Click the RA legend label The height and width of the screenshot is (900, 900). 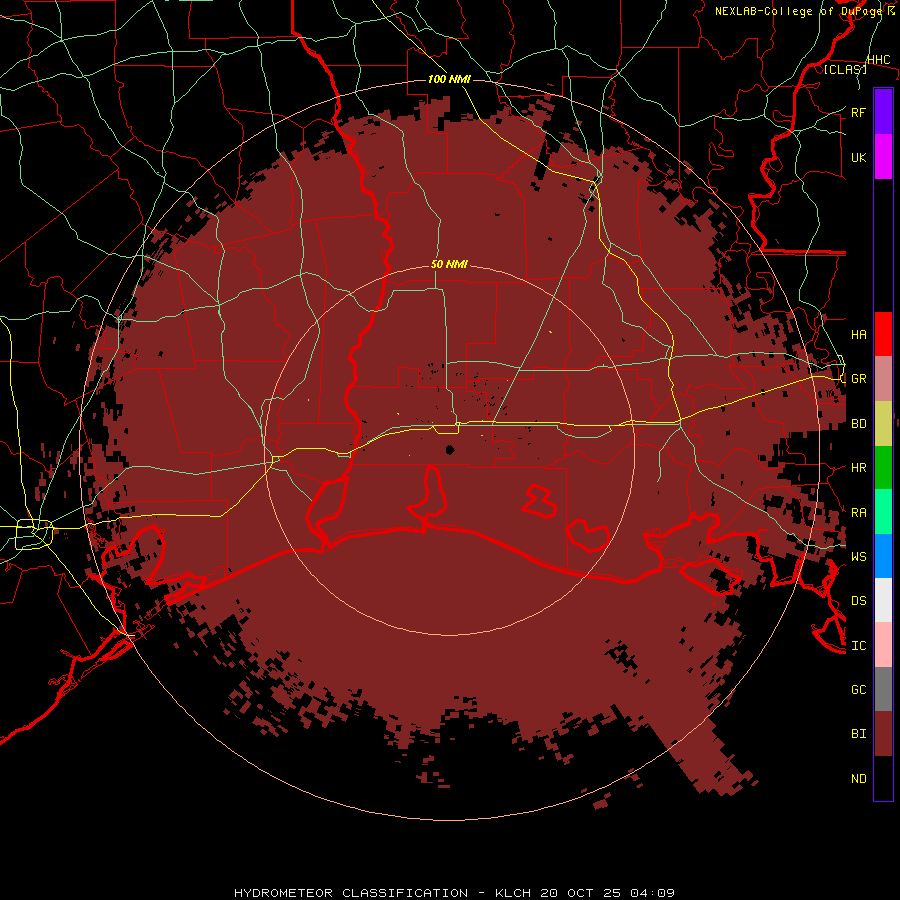click(858, 512)
